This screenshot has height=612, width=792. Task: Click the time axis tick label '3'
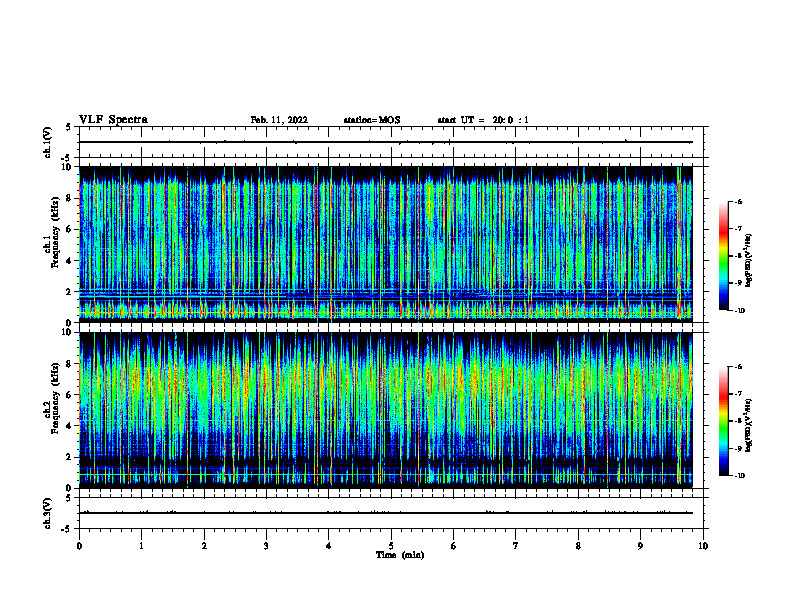pyautogui.click(x=266, y=546)
